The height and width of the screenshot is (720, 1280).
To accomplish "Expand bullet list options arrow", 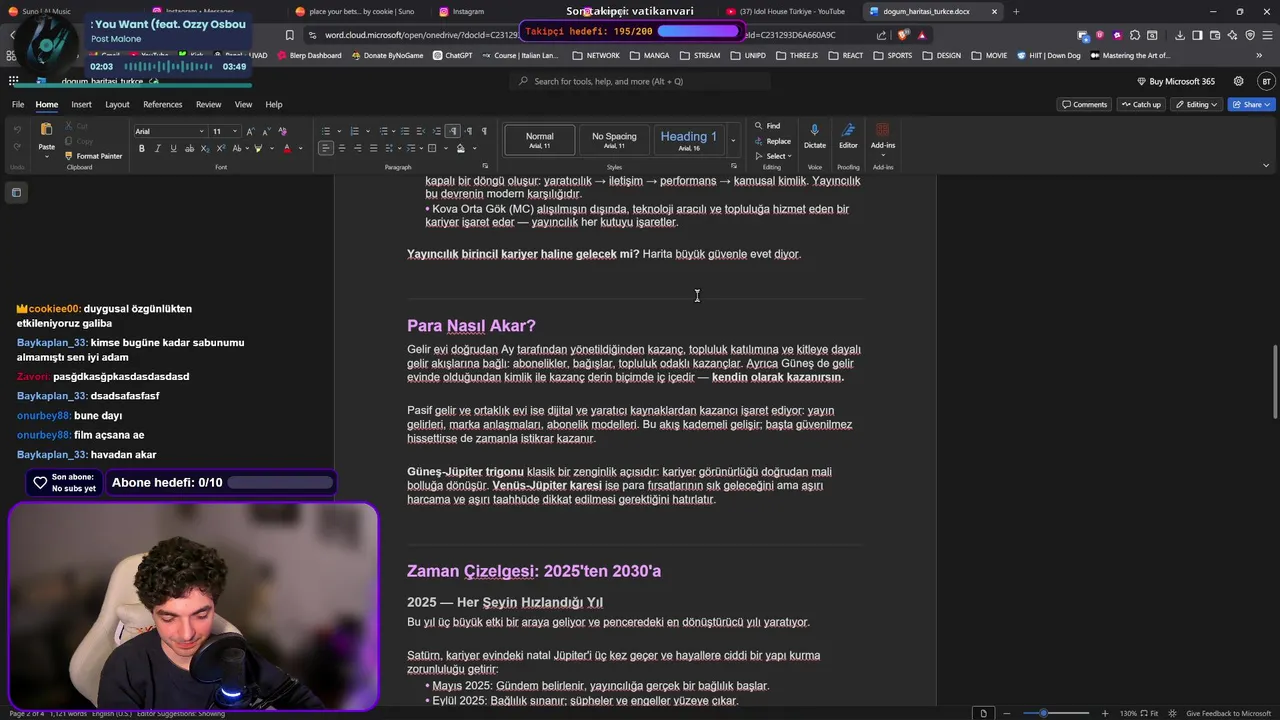I will pyautogui.click(x=339, y=131).
